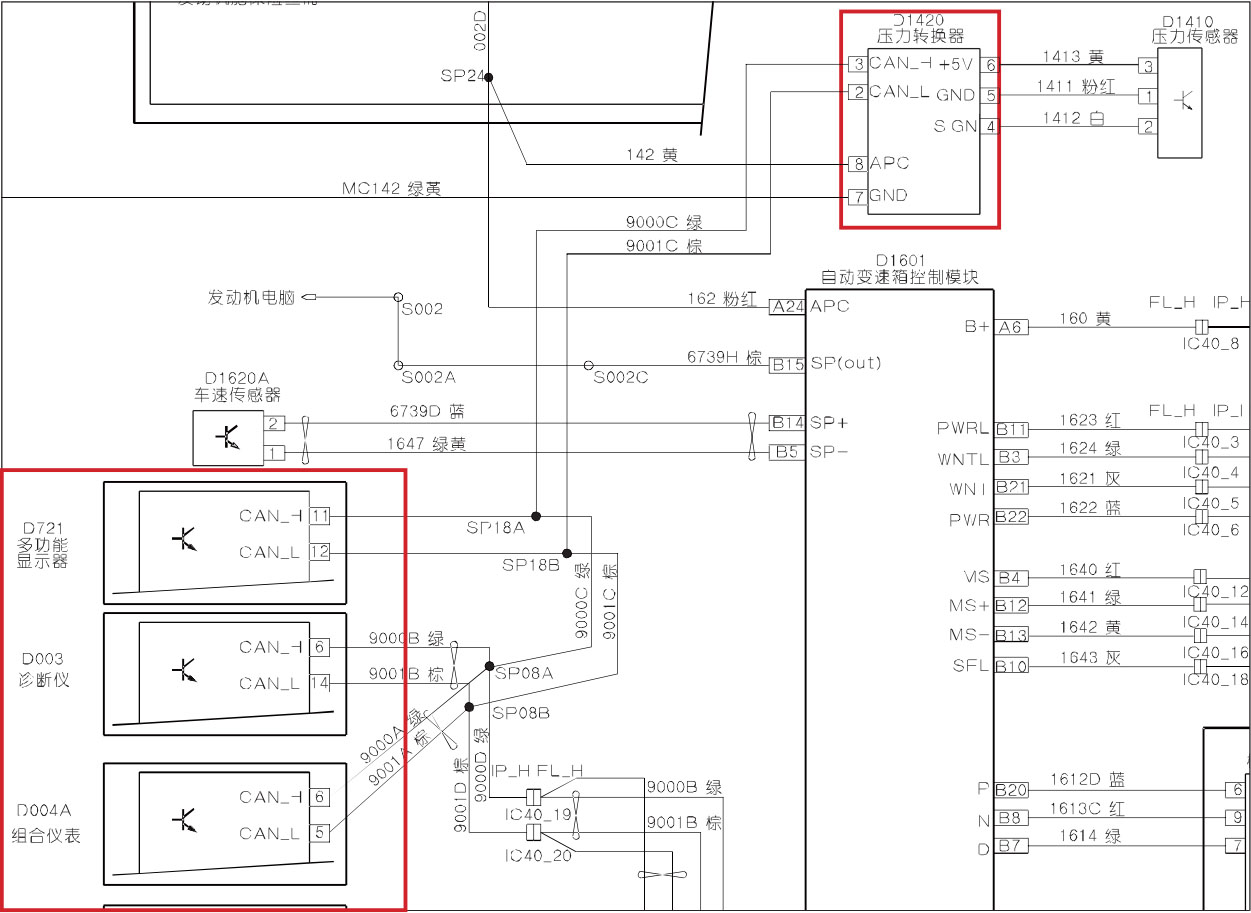
Task: Select the D003 diagnostic tool transistor symbol
Action: 184,669
